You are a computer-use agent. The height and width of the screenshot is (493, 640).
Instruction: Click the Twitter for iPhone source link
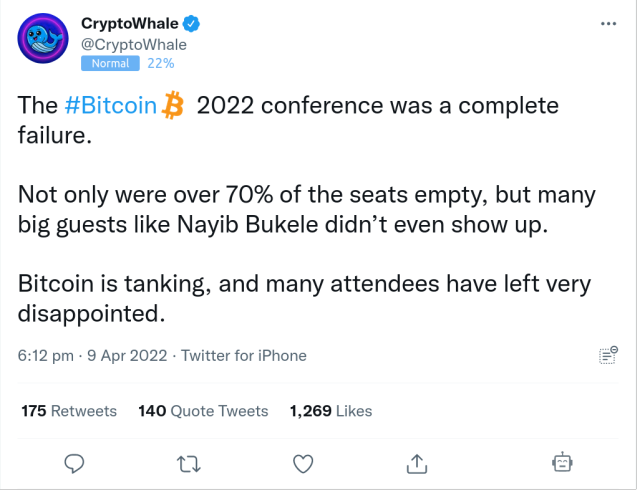pos(244,355)
